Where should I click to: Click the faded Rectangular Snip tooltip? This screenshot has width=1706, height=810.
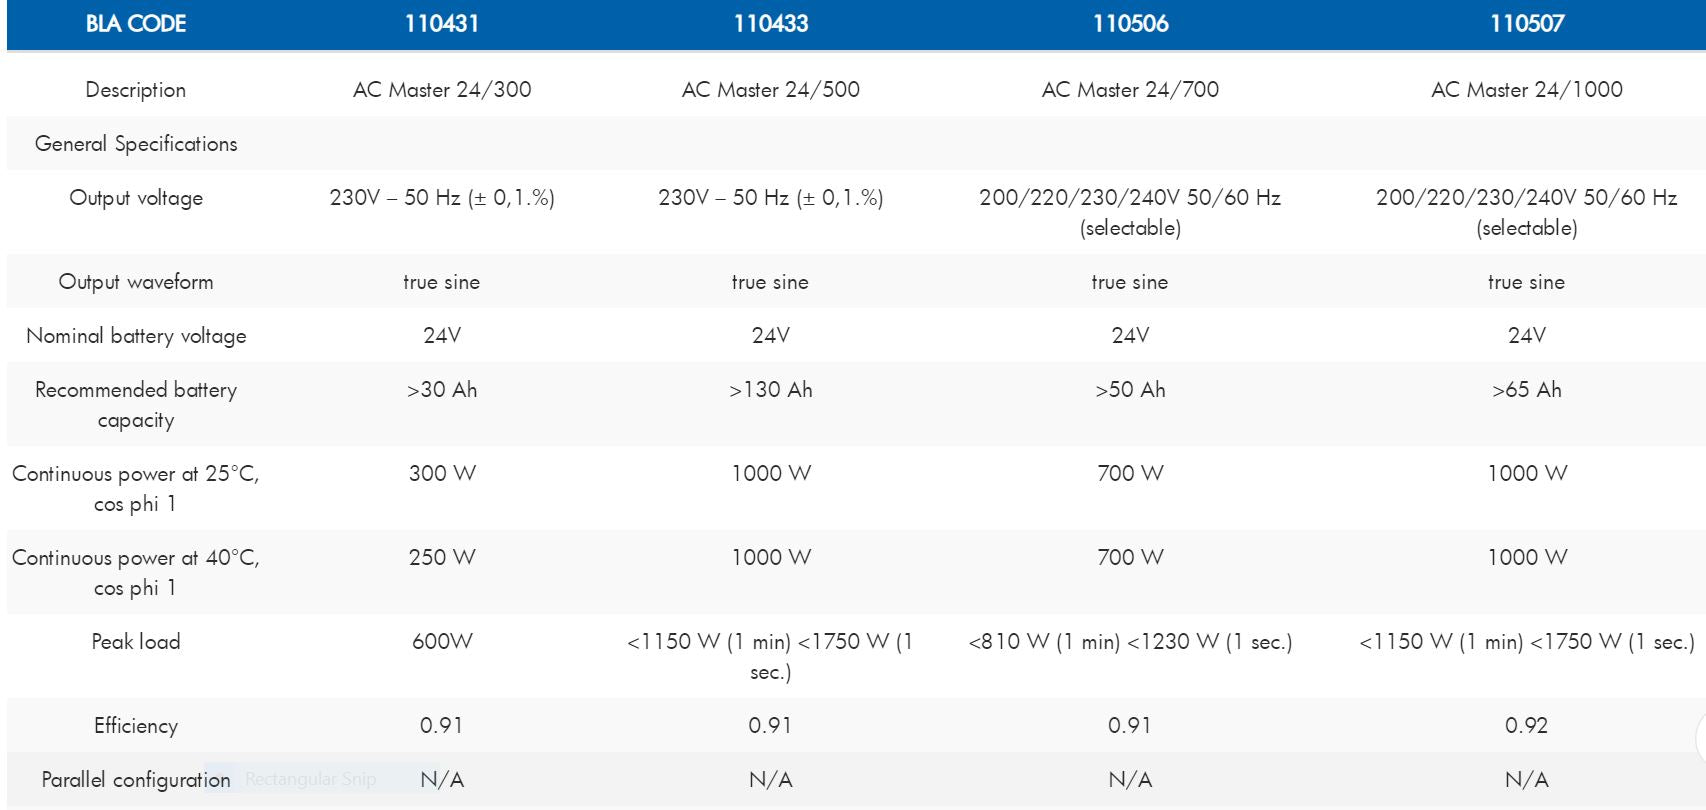311,779
